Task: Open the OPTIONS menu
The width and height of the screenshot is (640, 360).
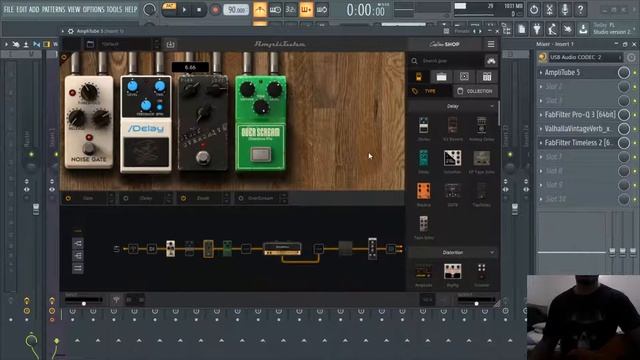Action: coord(93,9)
